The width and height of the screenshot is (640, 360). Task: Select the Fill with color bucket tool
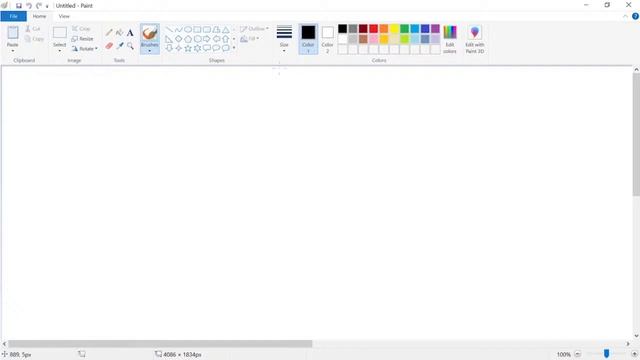(x=119, y=33)
